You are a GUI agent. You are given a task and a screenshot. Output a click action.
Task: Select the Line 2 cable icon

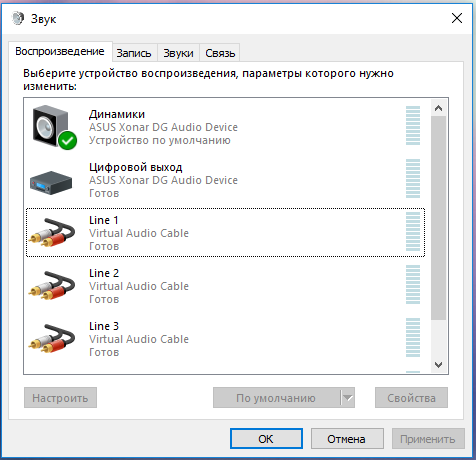52,285
